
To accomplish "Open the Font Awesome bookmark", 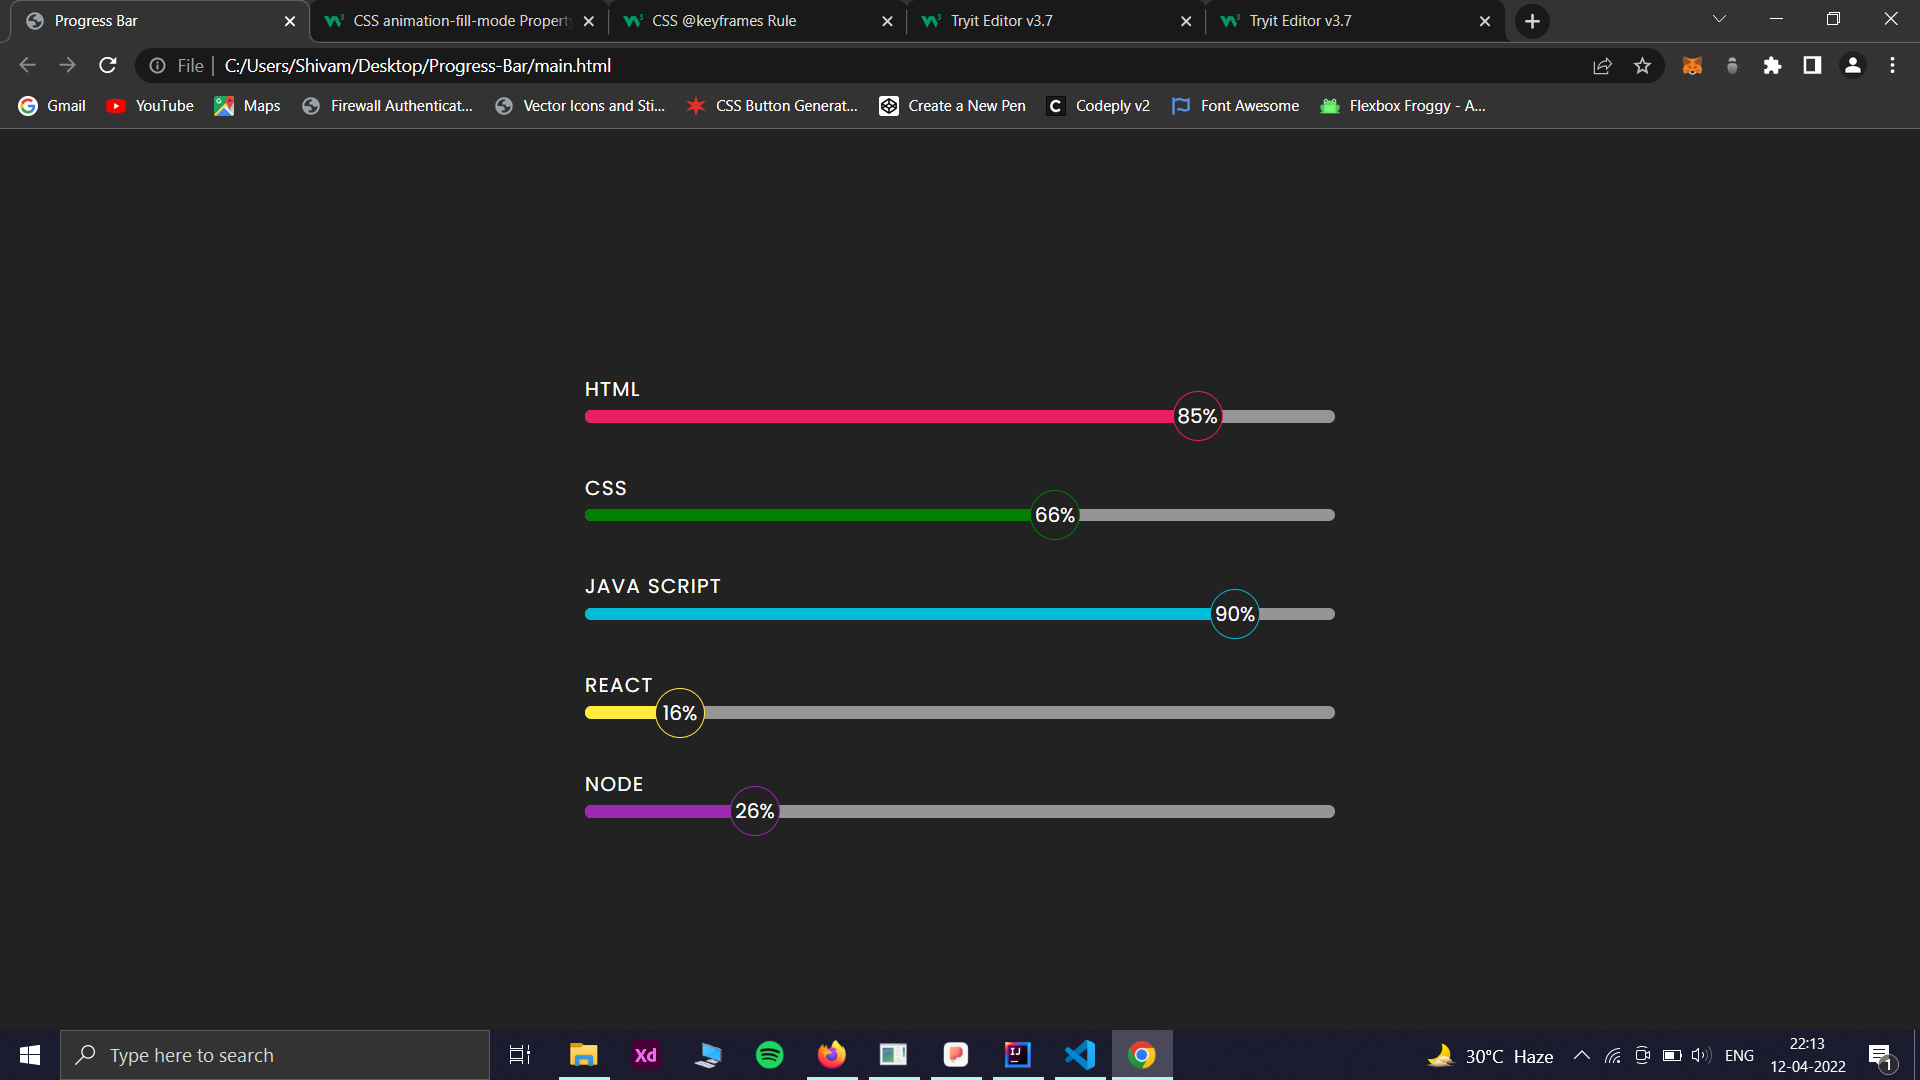I will pyautogui.click(x=1235, y=105).
